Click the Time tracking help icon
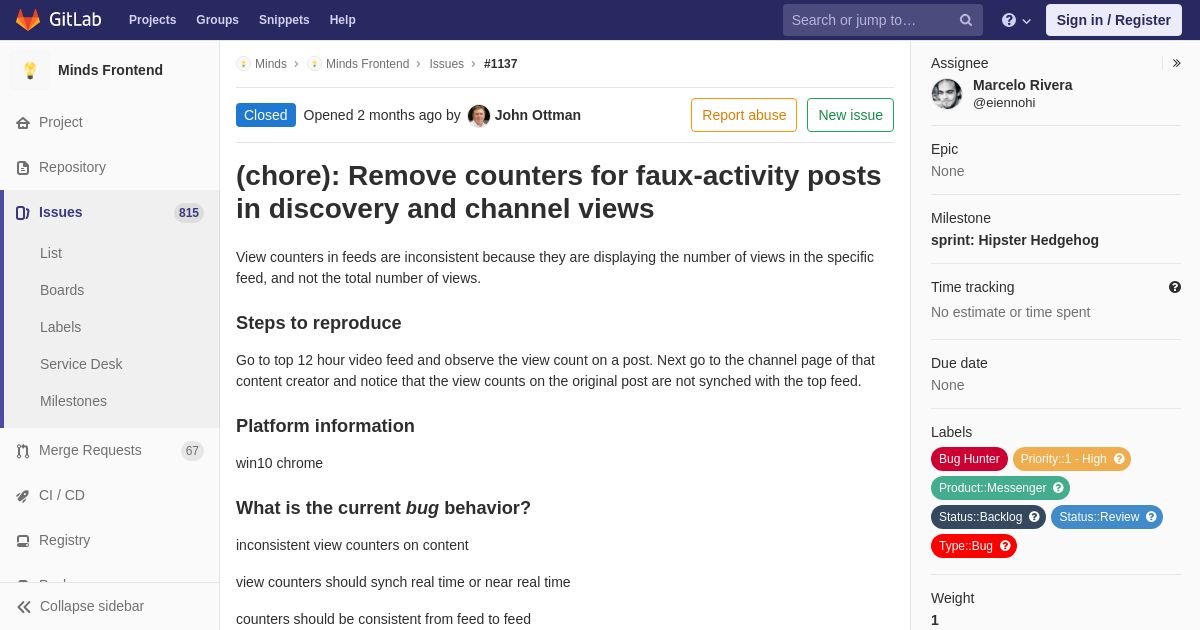1200x630 pixels. point(1175,287)
